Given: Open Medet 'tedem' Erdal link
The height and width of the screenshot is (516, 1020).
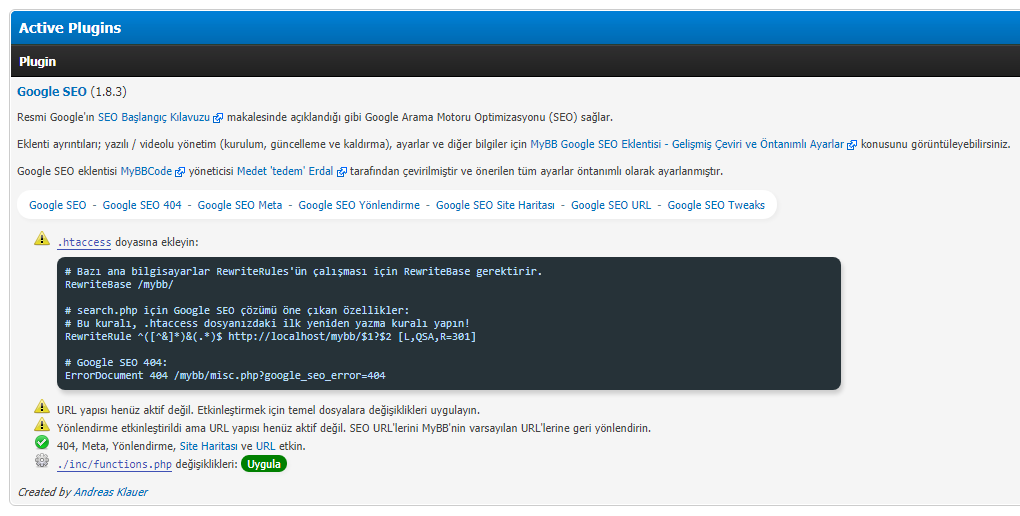Looking at the screenshot, I should pos(285,171).
